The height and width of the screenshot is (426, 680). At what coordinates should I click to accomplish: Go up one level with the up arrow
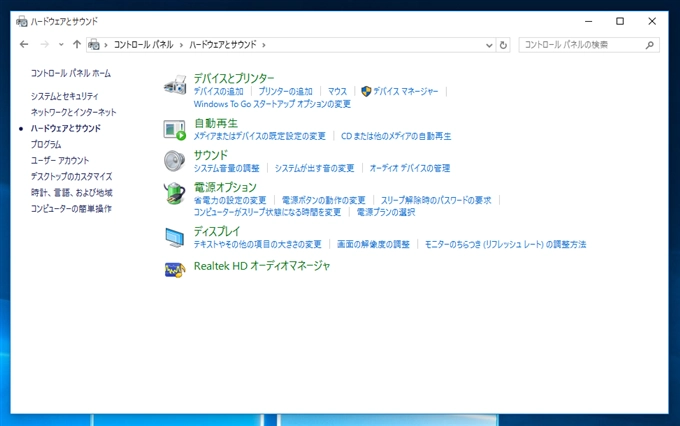pyautogui.click(x=77, y=44)
